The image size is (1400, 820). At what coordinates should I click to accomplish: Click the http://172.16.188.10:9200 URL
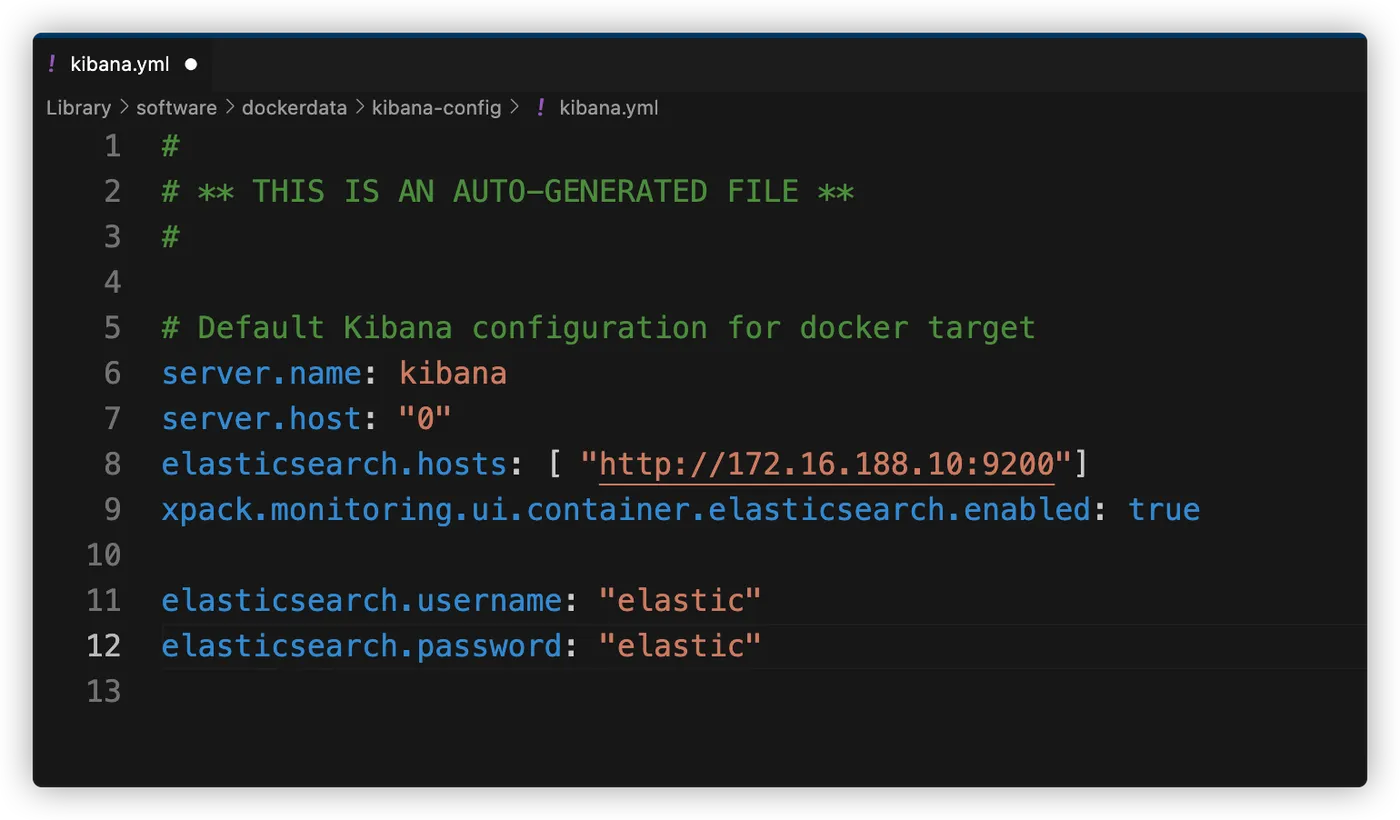(x=827, y=464)
